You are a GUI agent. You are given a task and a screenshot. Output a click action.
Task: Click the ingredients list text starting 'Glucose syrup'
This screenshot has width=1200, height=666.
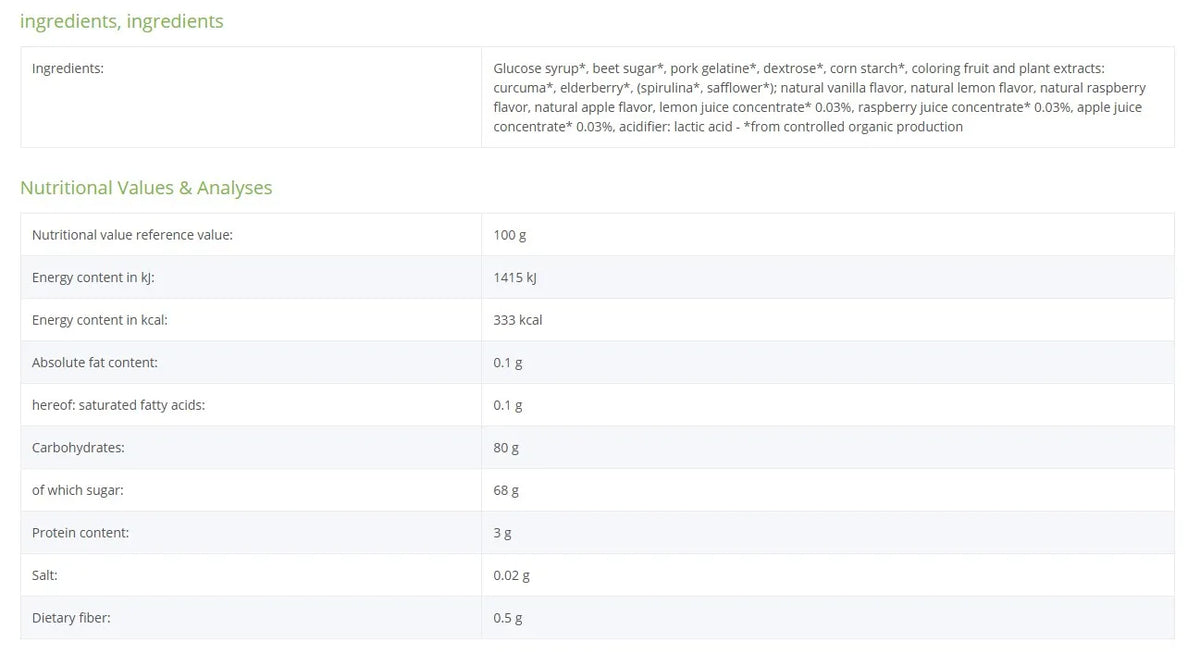coord(819,97)
